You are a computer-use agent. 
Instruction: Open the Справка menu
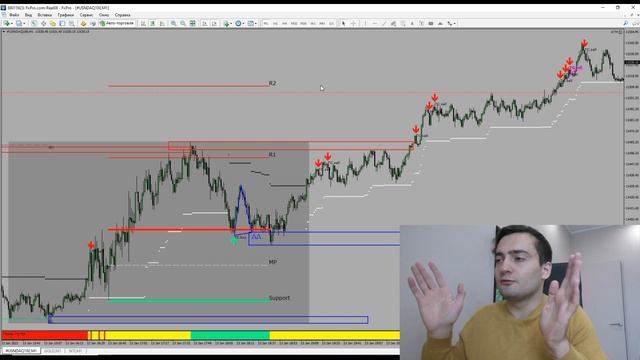(122, 15)
